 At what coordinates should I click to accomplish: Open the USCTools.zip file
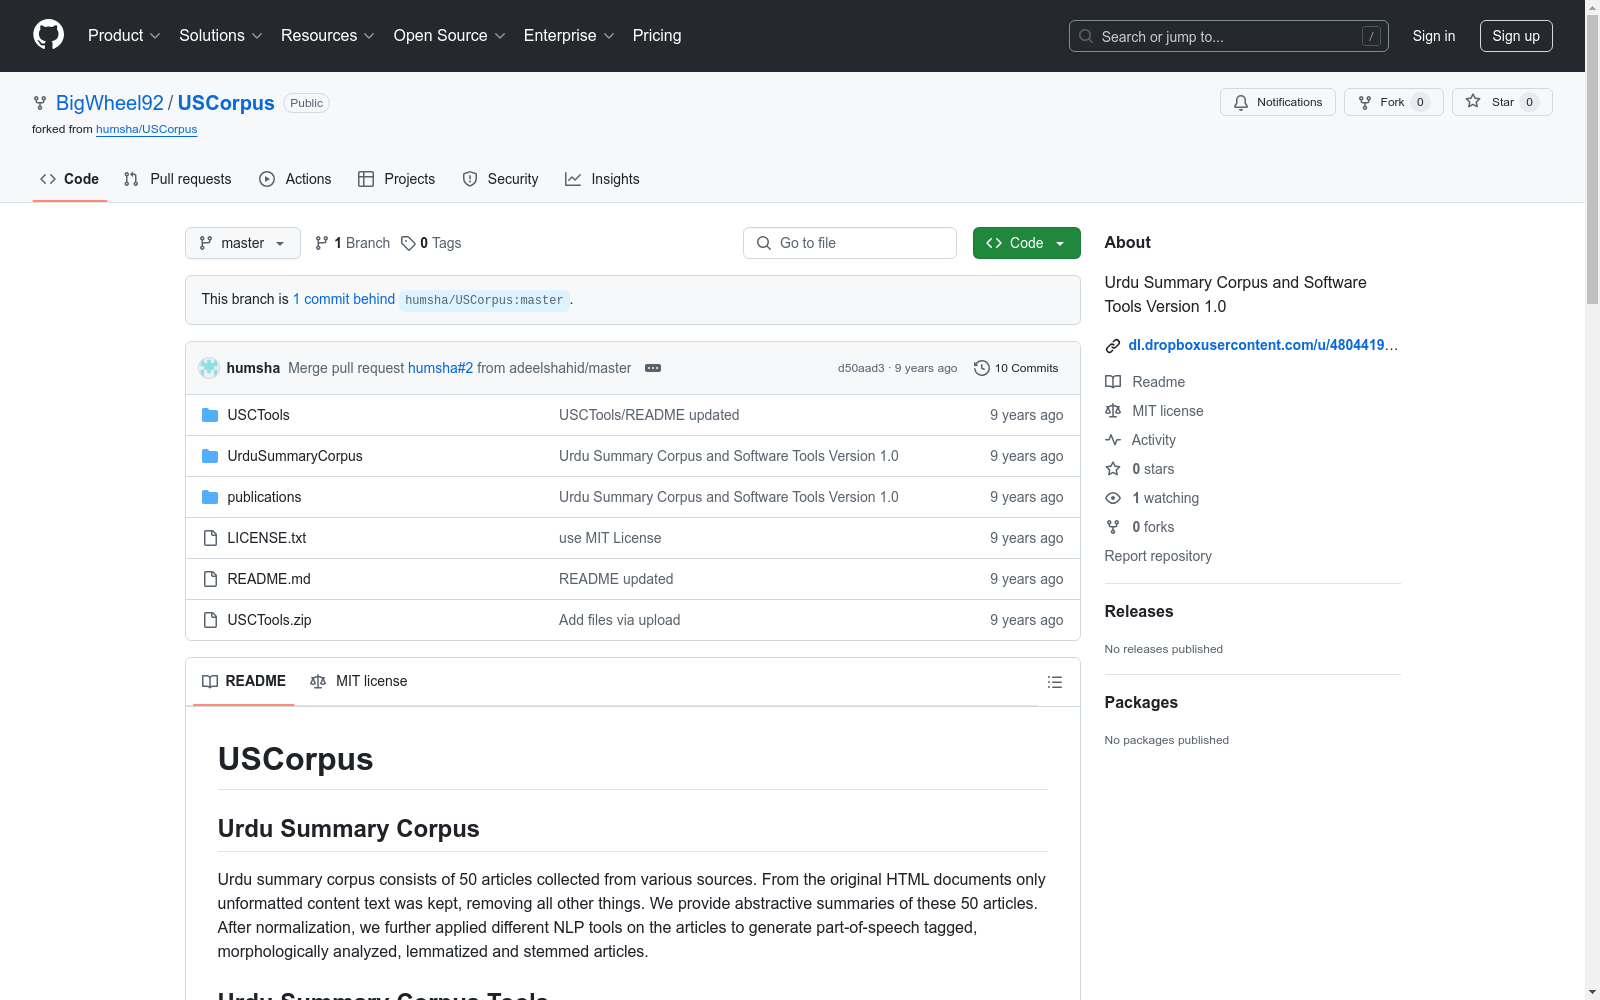[269, 620]
